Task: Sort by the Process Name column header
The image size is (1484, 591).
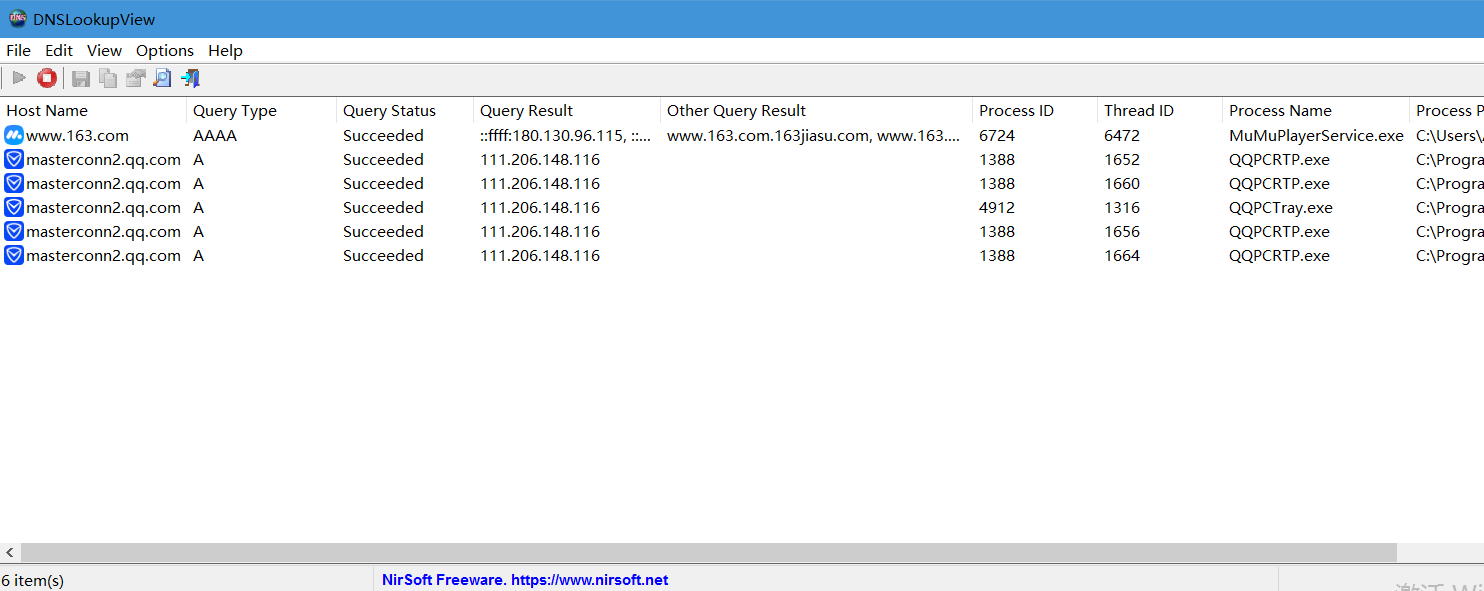Action: coord(1316,110)
